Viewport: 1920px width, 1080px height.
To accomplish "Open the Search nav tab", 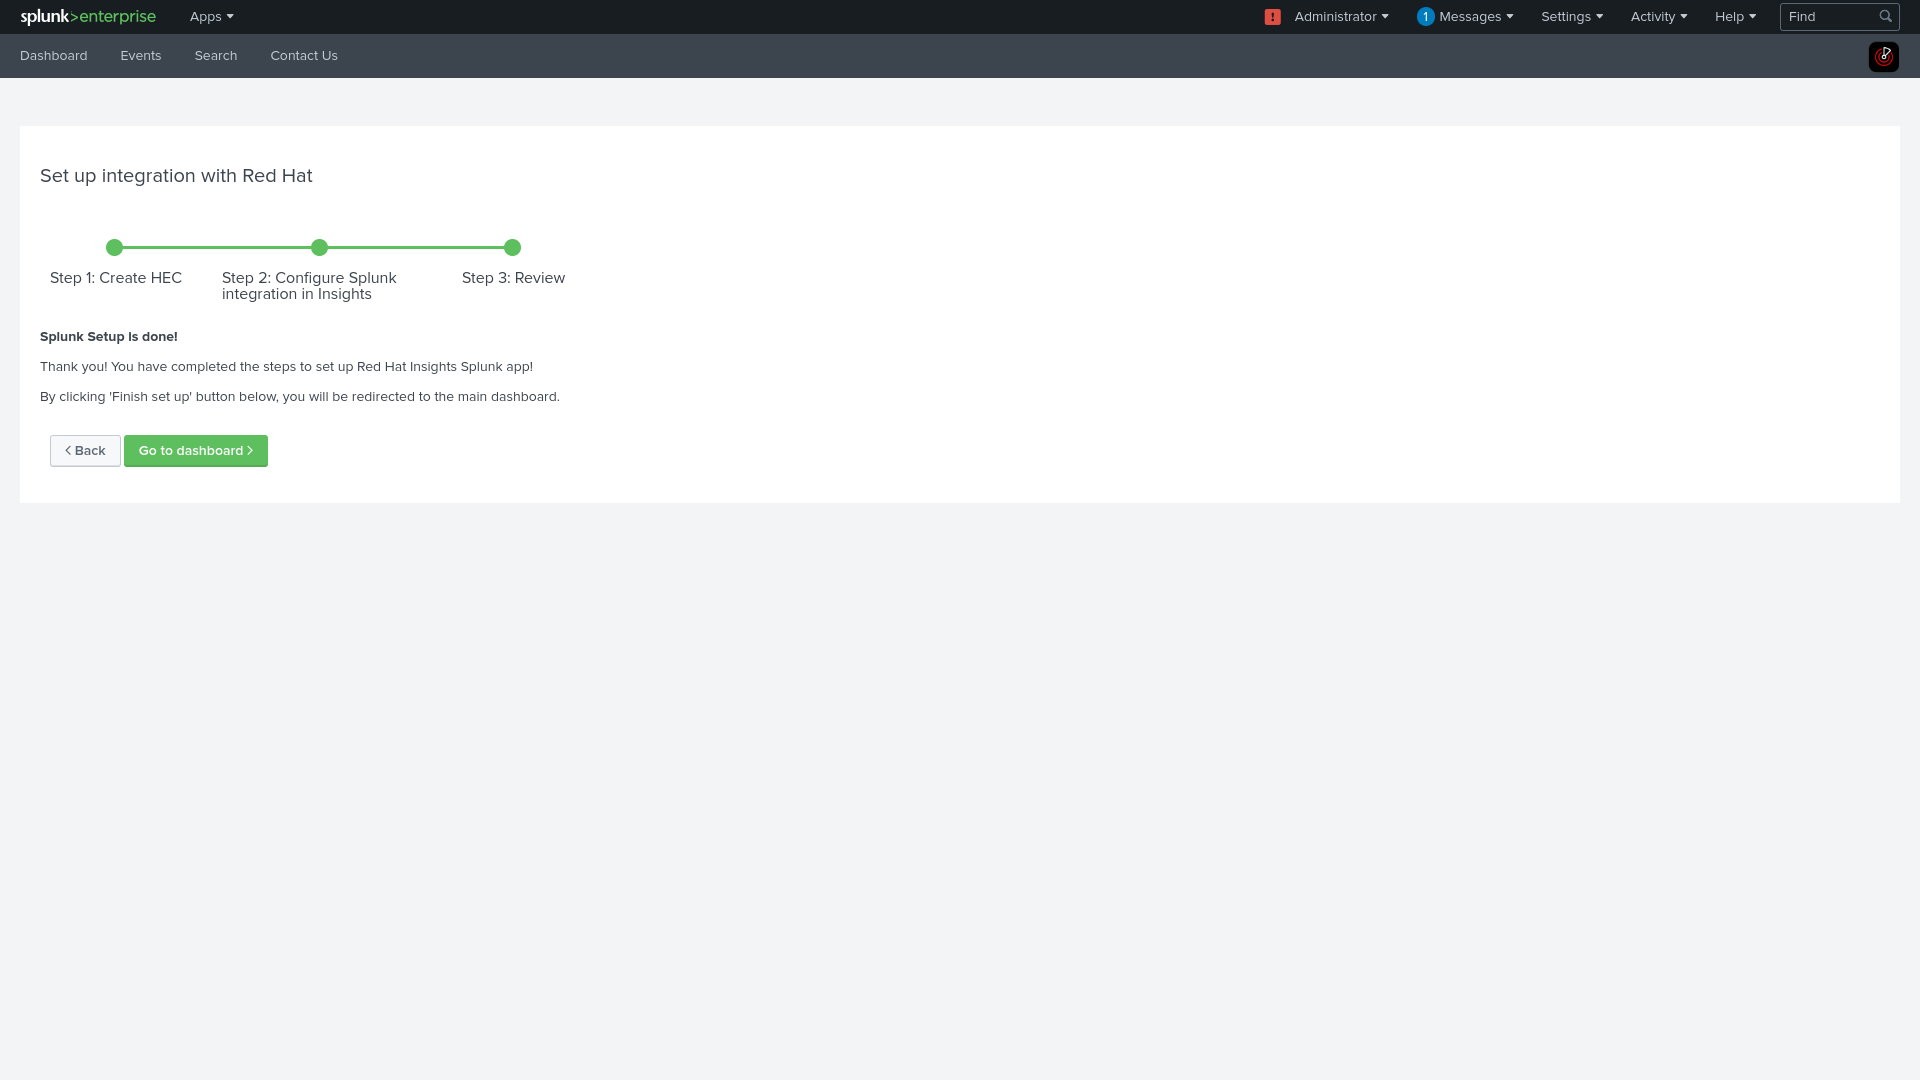I will (x=216, y=56).
